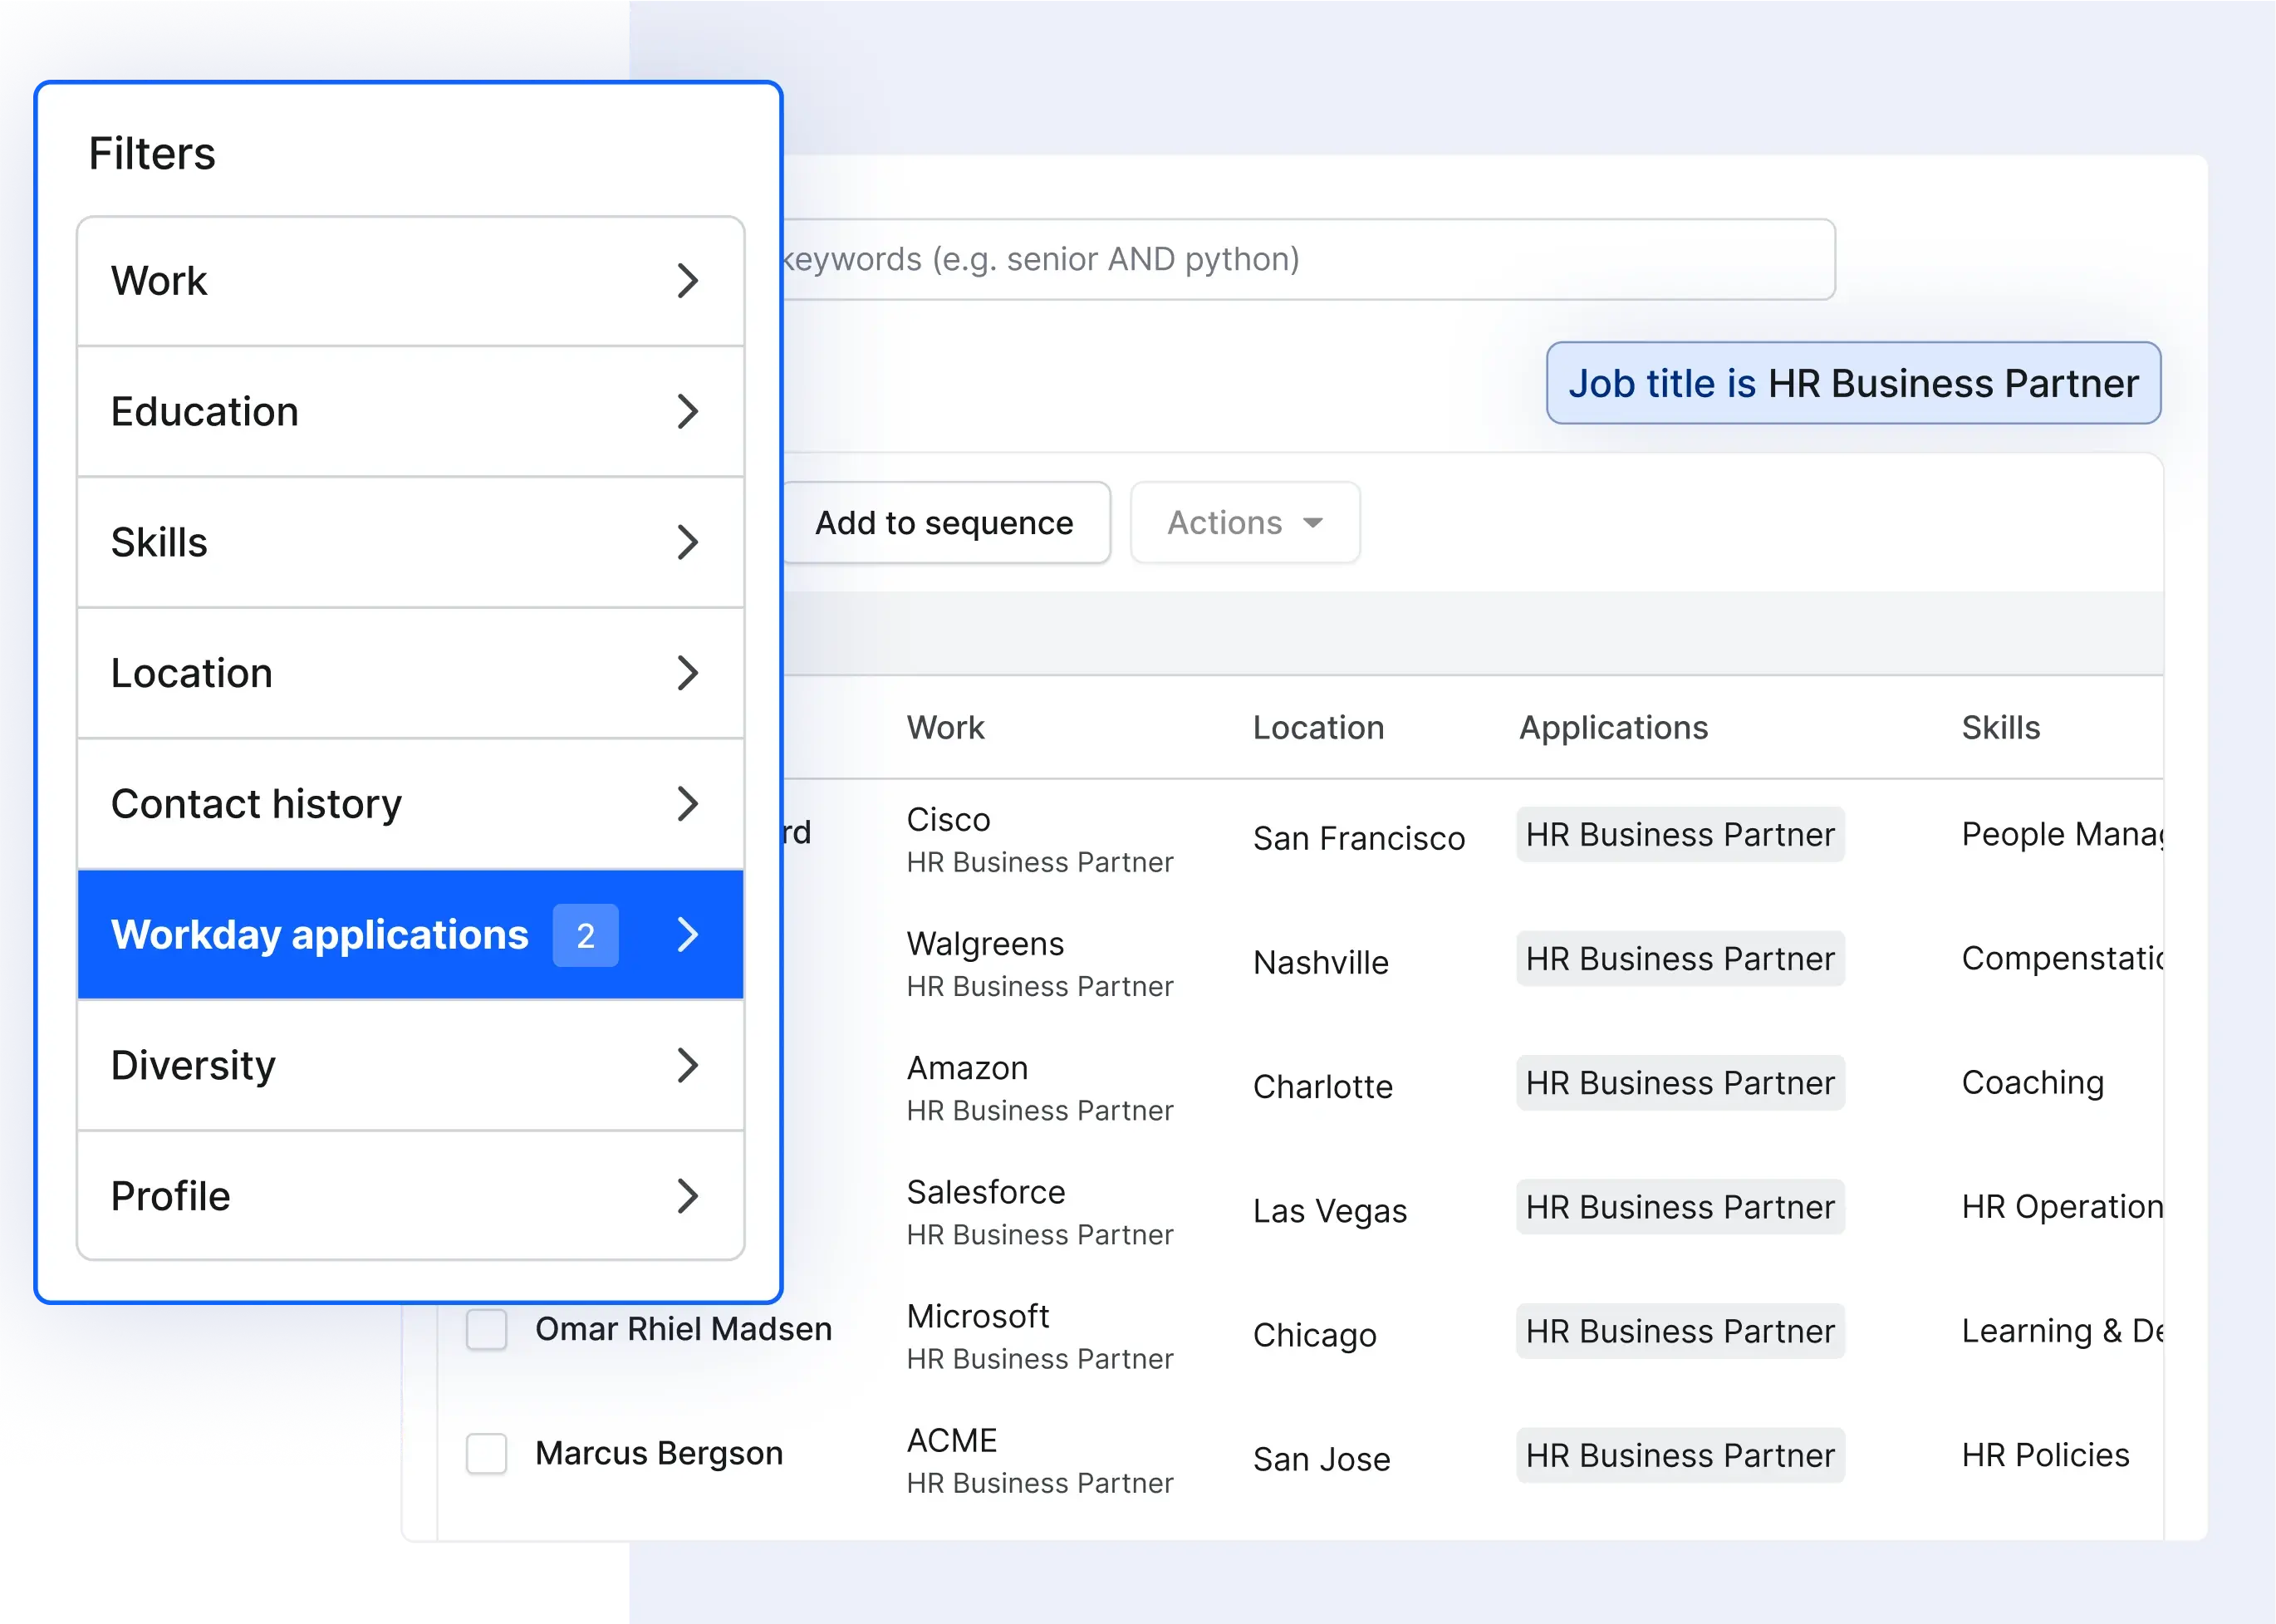Open the Work filter category

(411, 281)
